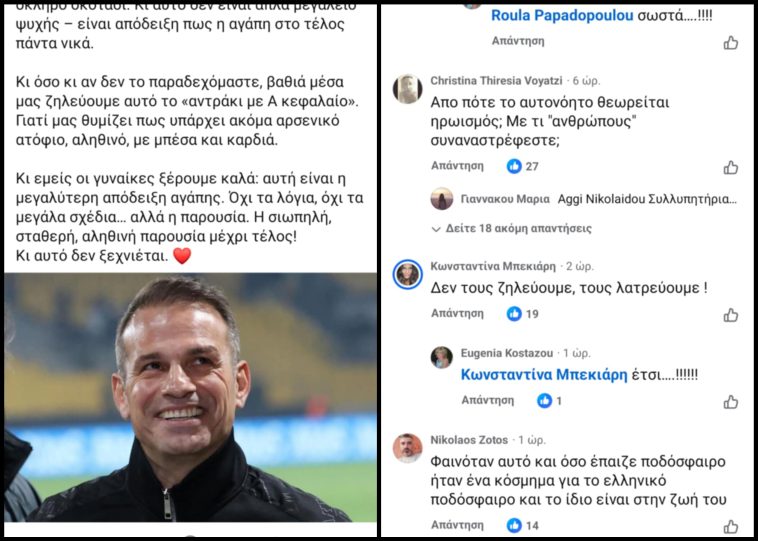View the 19 reactions on Κωνσταντίνα's comment
This screenshot has height=541, width=758.
[523, 314]
